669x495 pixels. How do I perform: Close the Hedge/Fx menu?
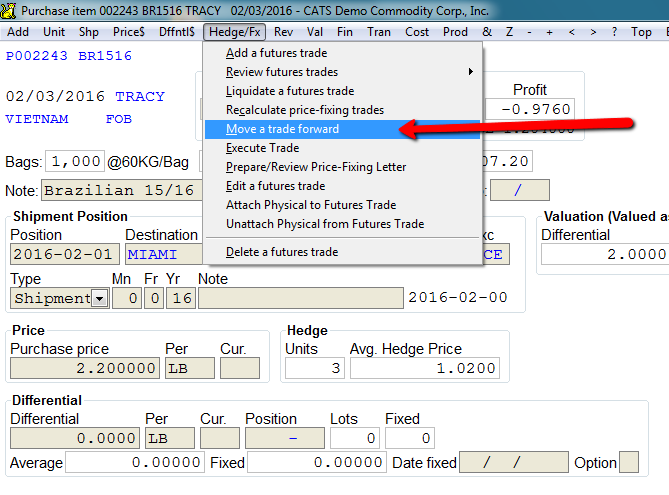(235, 32)
